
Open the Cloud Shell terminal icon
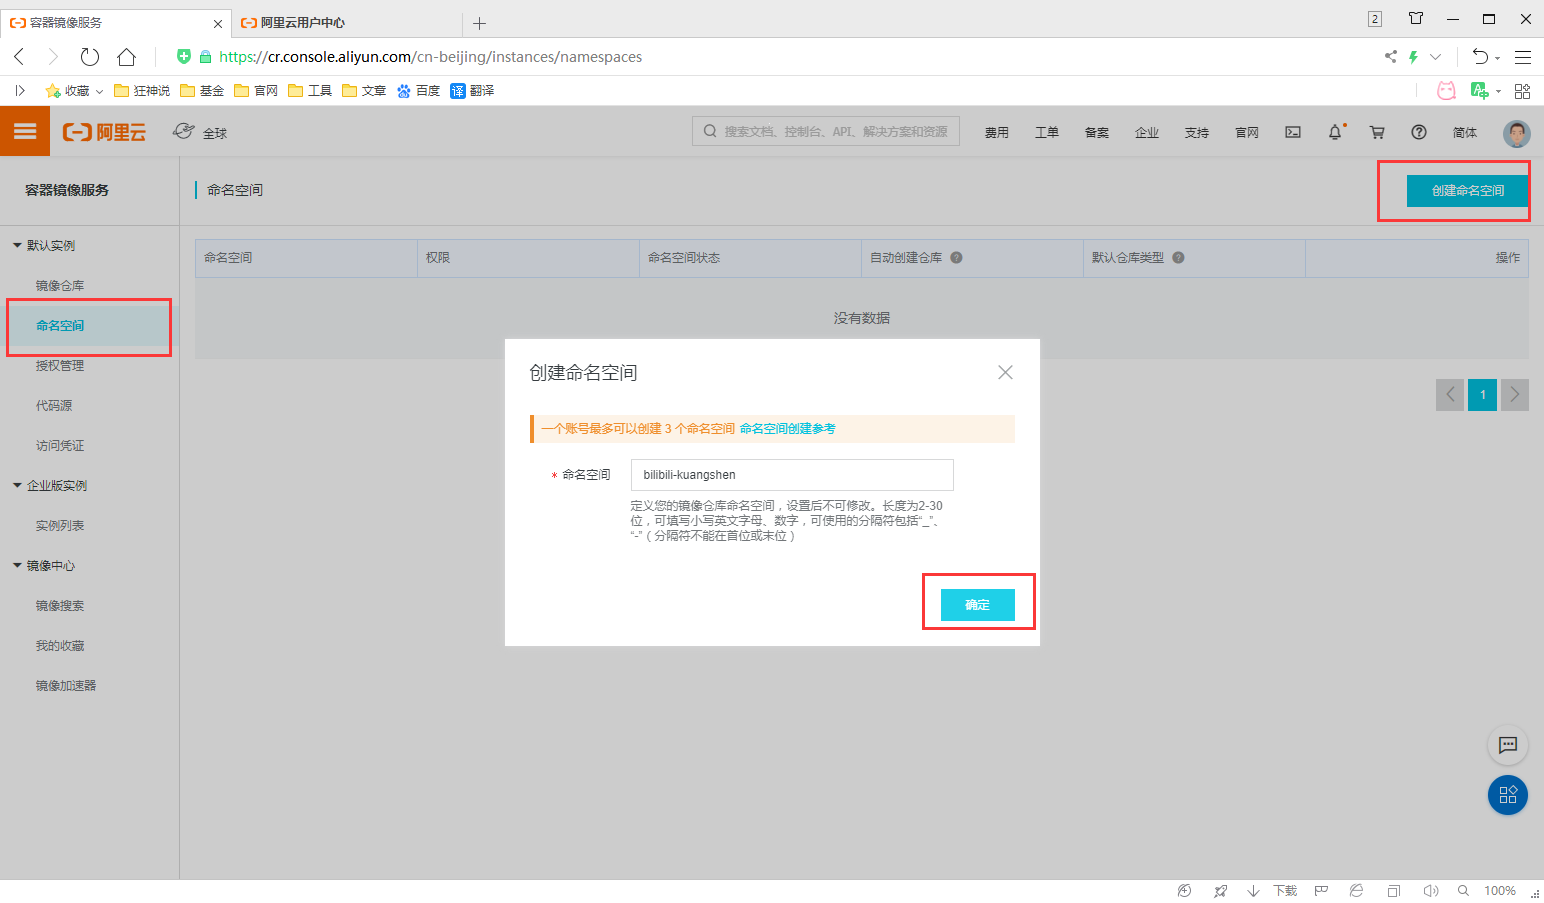point(1292,131)
